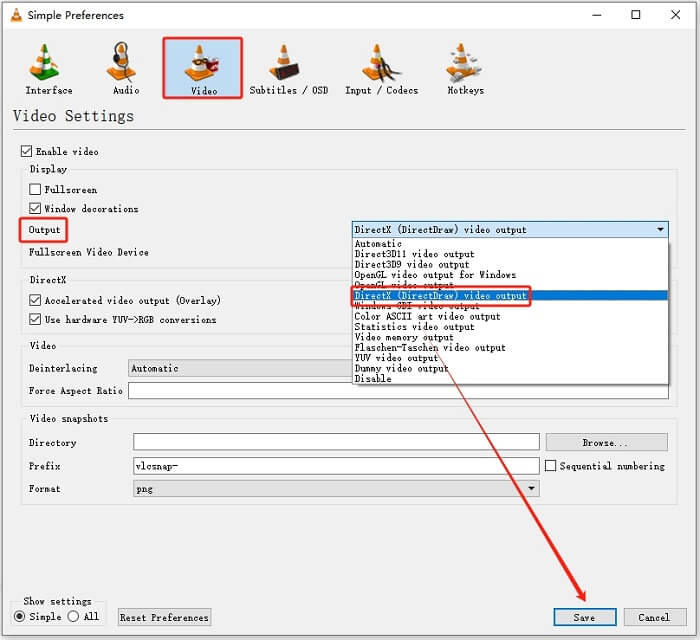Choose Statistics video output
The image size is (700, 640).
(x=510, y=327)
